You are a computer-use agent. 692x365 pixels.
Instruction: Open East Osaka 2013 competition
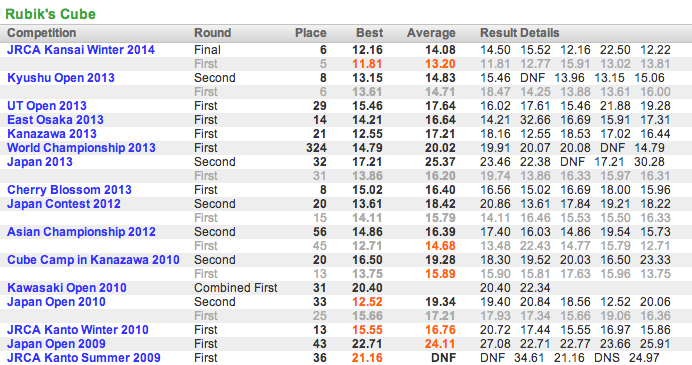click(x=55, y=120)
